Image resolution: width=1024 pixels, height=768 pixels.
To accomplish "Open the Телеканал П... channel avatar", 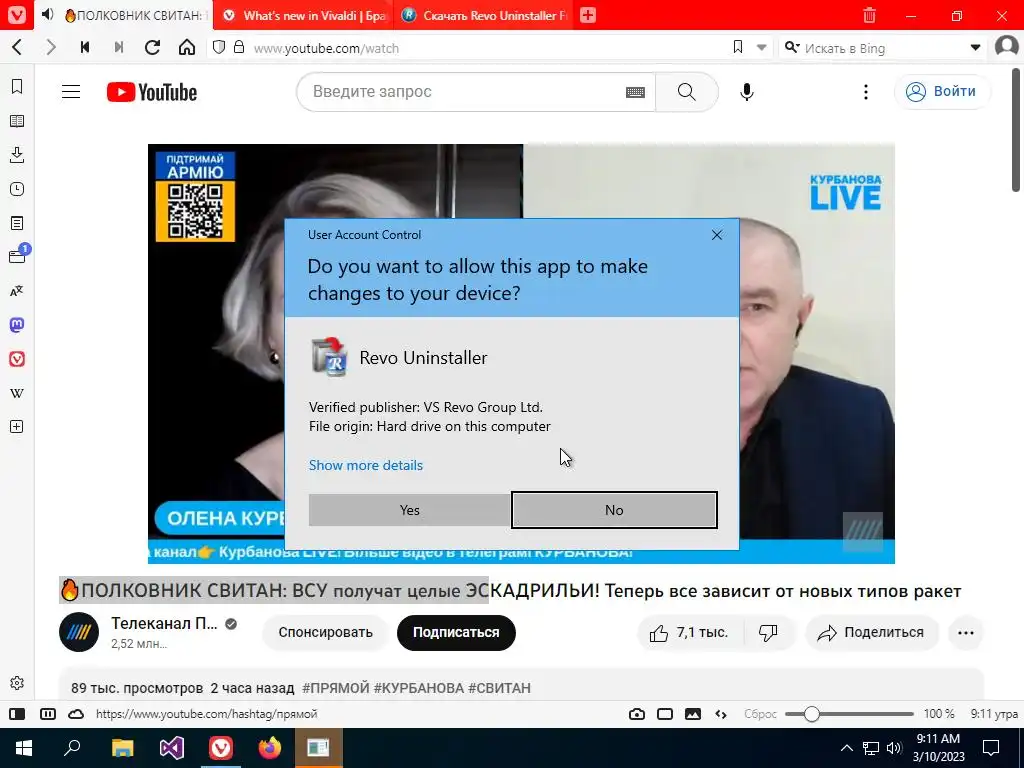I will [x=79, y=632].
